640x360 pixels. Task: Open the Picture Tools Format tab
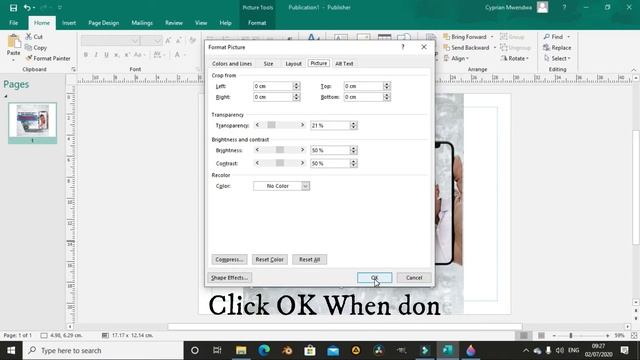[257, 23]
